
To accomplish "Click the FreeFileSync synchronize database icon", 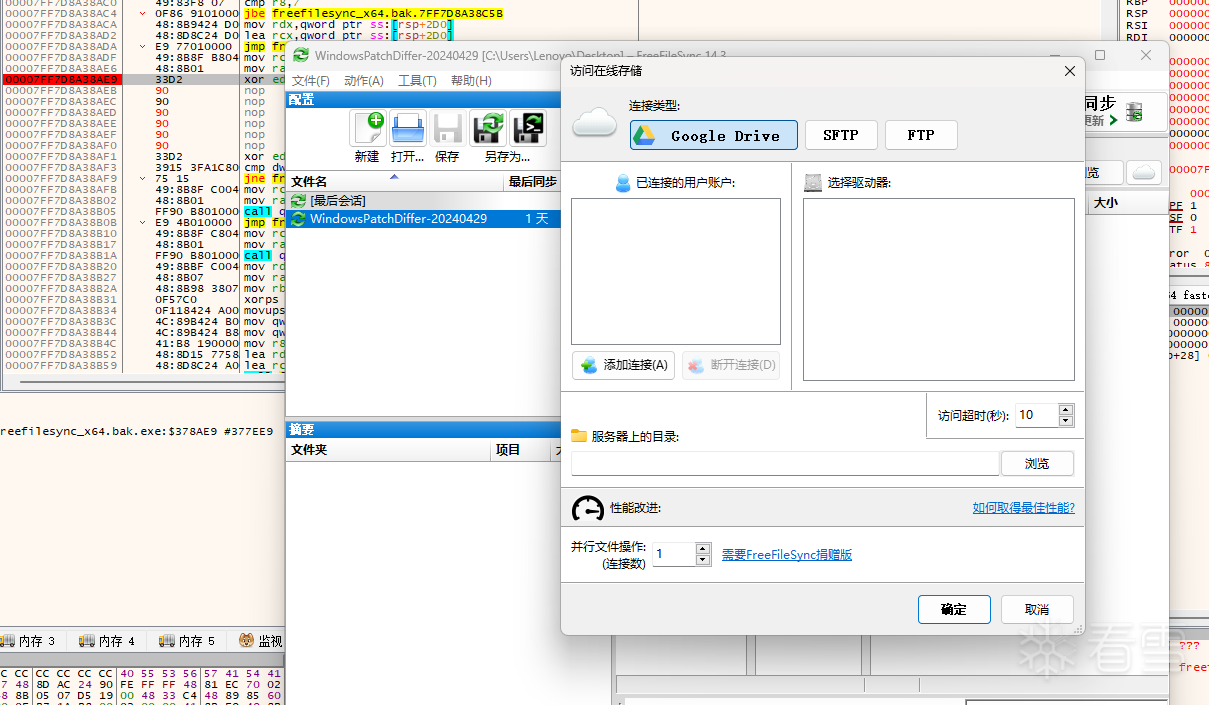I will 1134,112.
